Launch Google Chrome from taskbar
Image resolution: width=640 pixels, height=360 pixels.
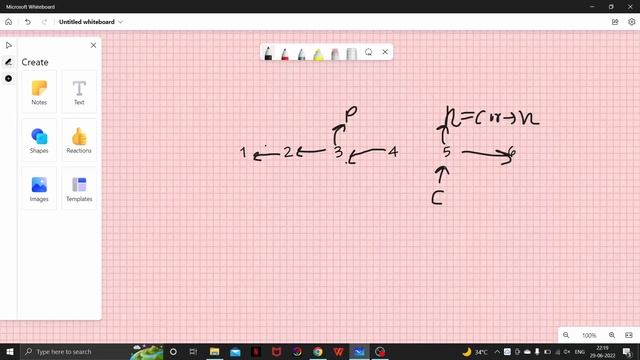point(318,351)
